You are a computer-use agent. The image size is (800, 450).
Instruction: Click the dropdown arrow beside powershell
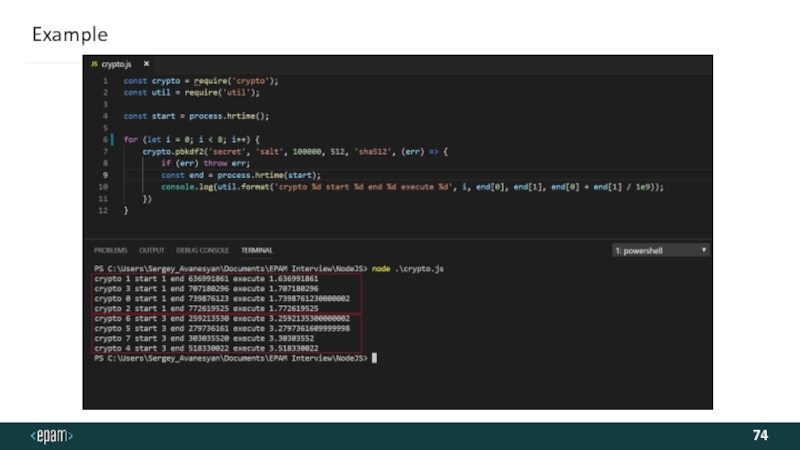coord(704,250)
